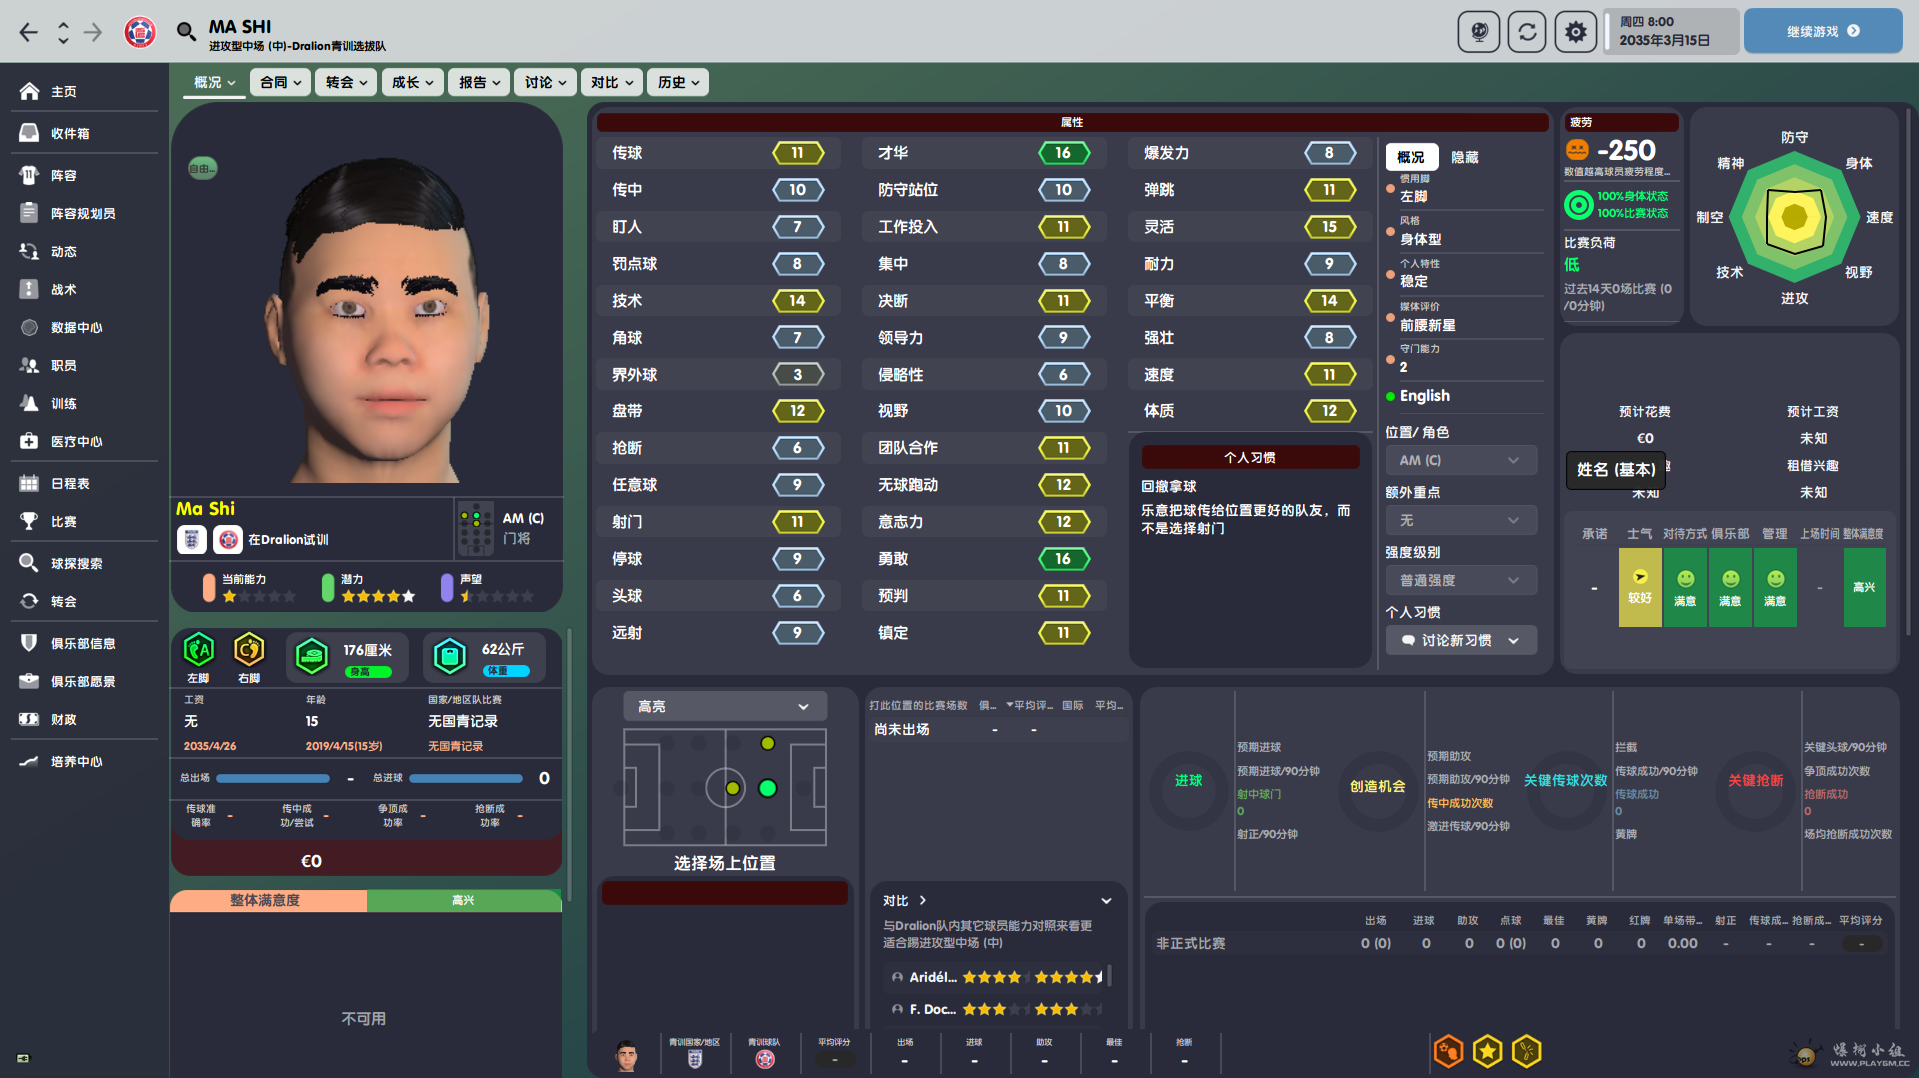Click 继续游戏 continue game button

coord(1822,31)
